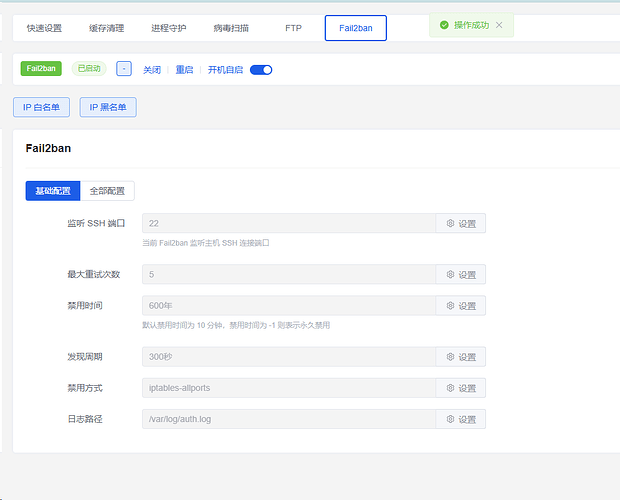620x500 pixels.
Task: Click 设置 for 禁用方式
Action: tap(461, 388)
